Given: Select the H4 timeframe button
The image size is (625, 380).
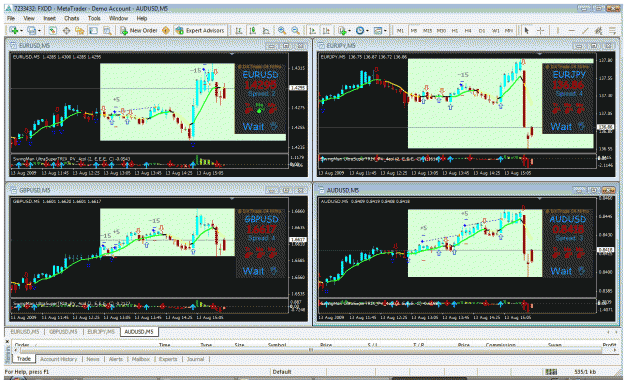Looking at the screenshot, I should (x=468, y=31).
